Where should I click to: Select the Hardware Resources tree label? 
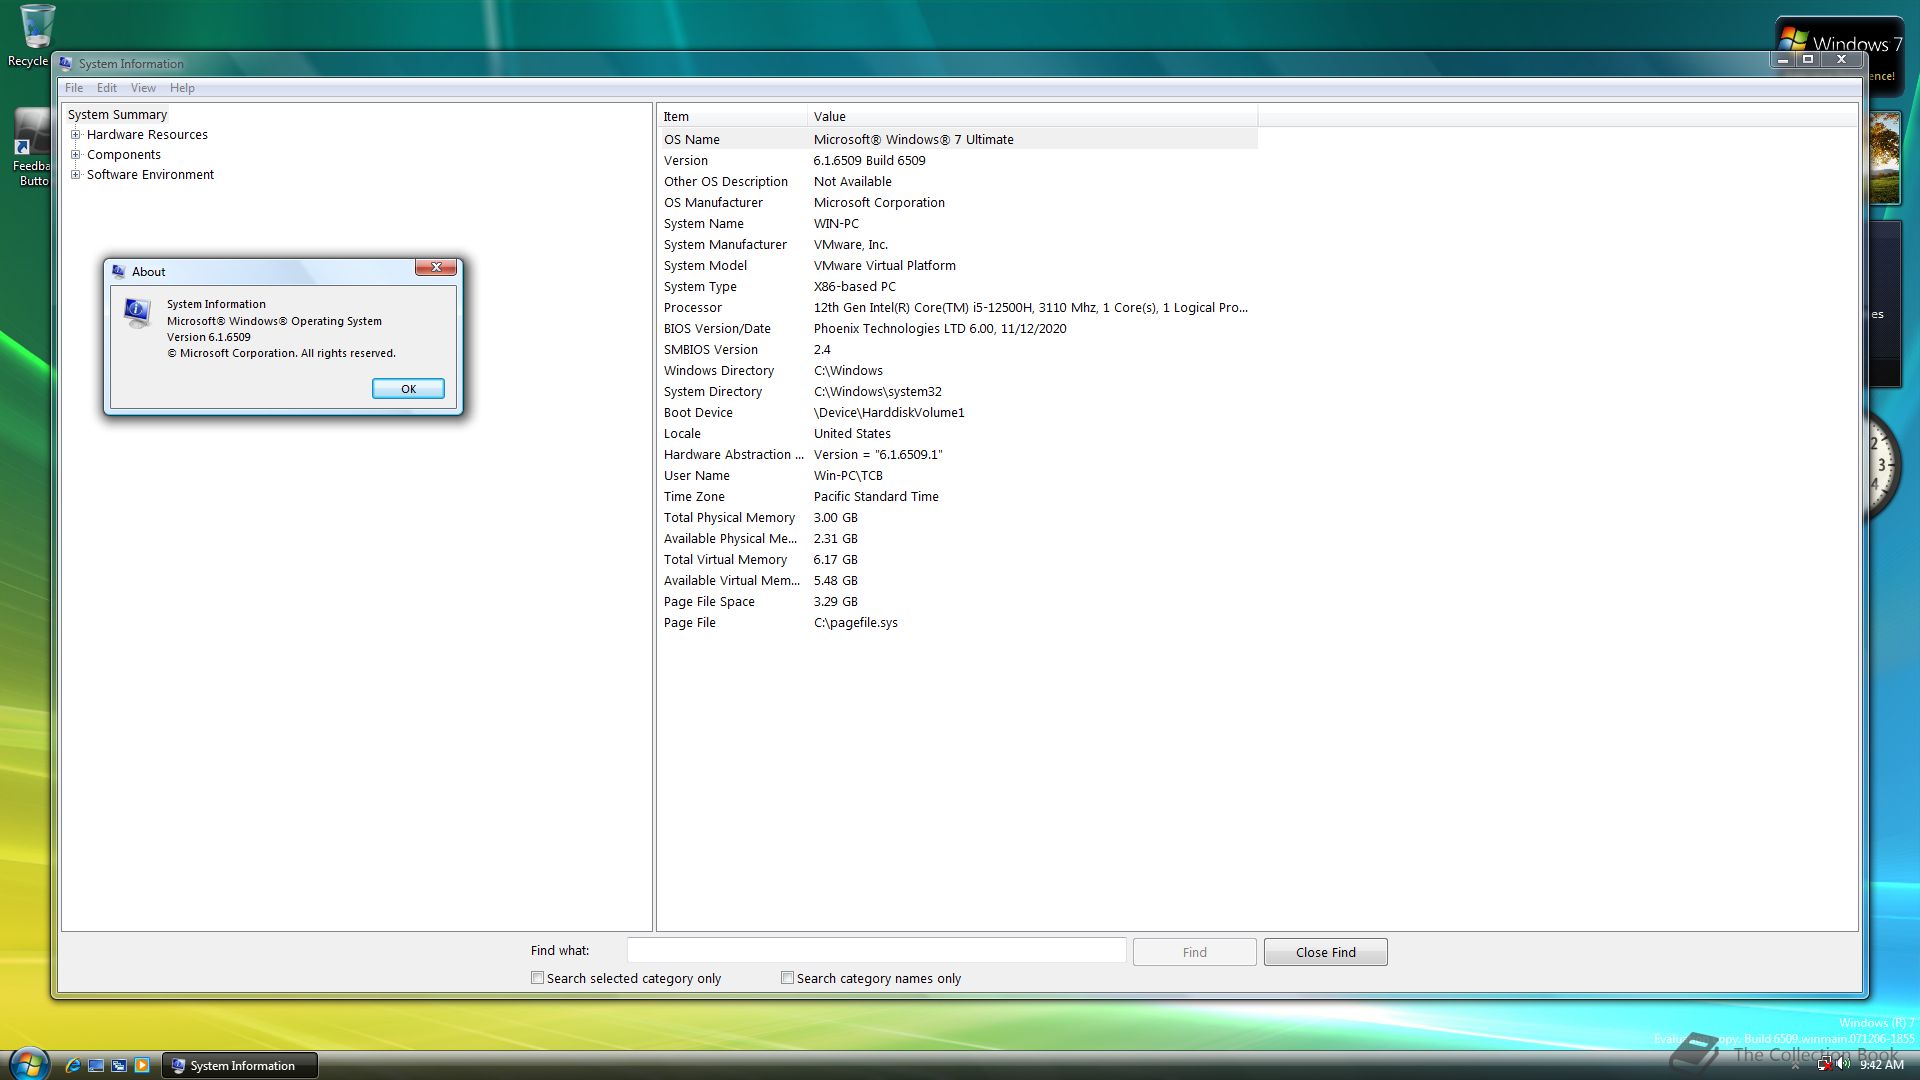pos(147,135)
